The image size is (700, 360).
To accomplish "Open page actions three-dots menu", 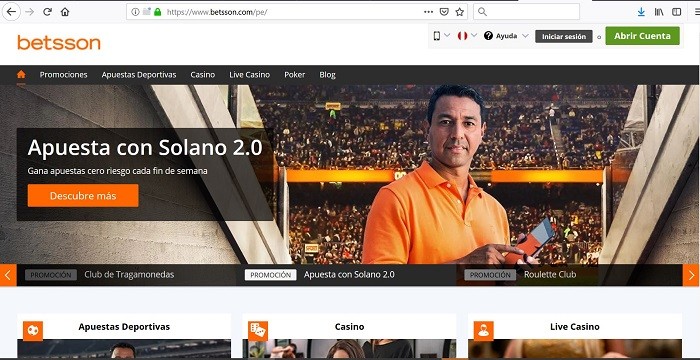I will (x=428, y=12).
